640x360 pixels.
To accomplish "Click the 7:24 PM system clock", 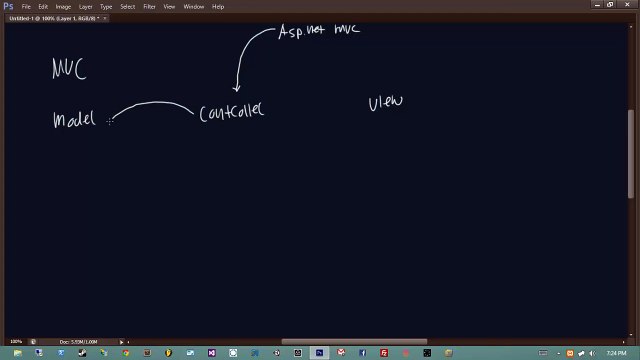I will tap(616, 353).
